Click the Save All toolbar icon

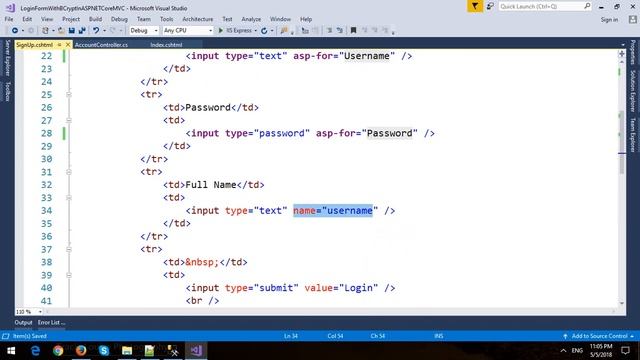(82, 31)
